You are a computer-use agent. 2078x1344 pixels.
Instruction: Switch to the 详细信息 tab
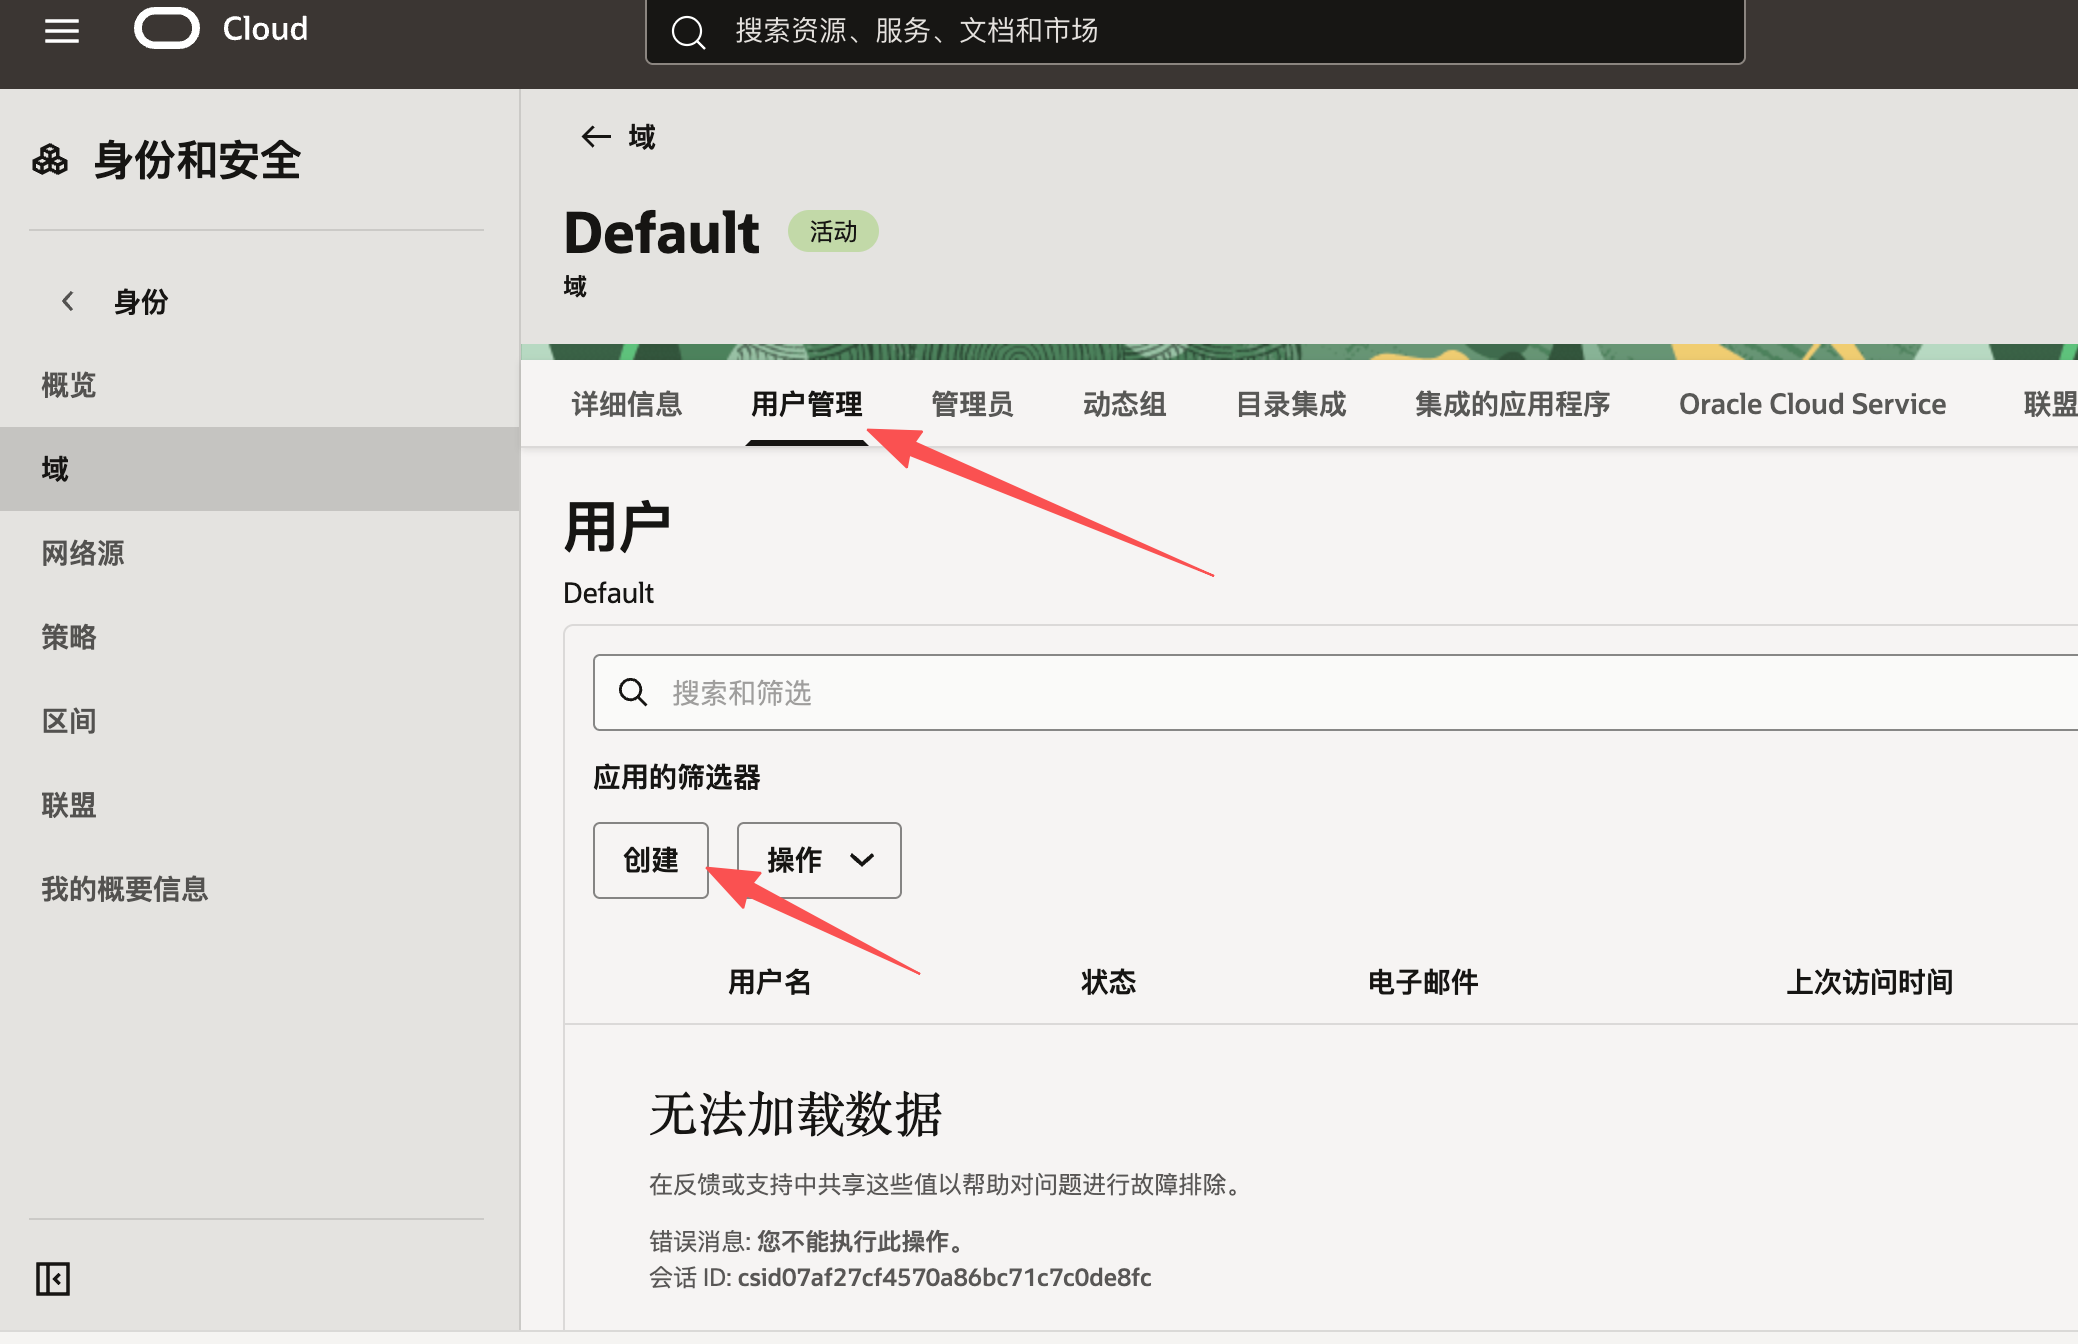click(626, 404)
